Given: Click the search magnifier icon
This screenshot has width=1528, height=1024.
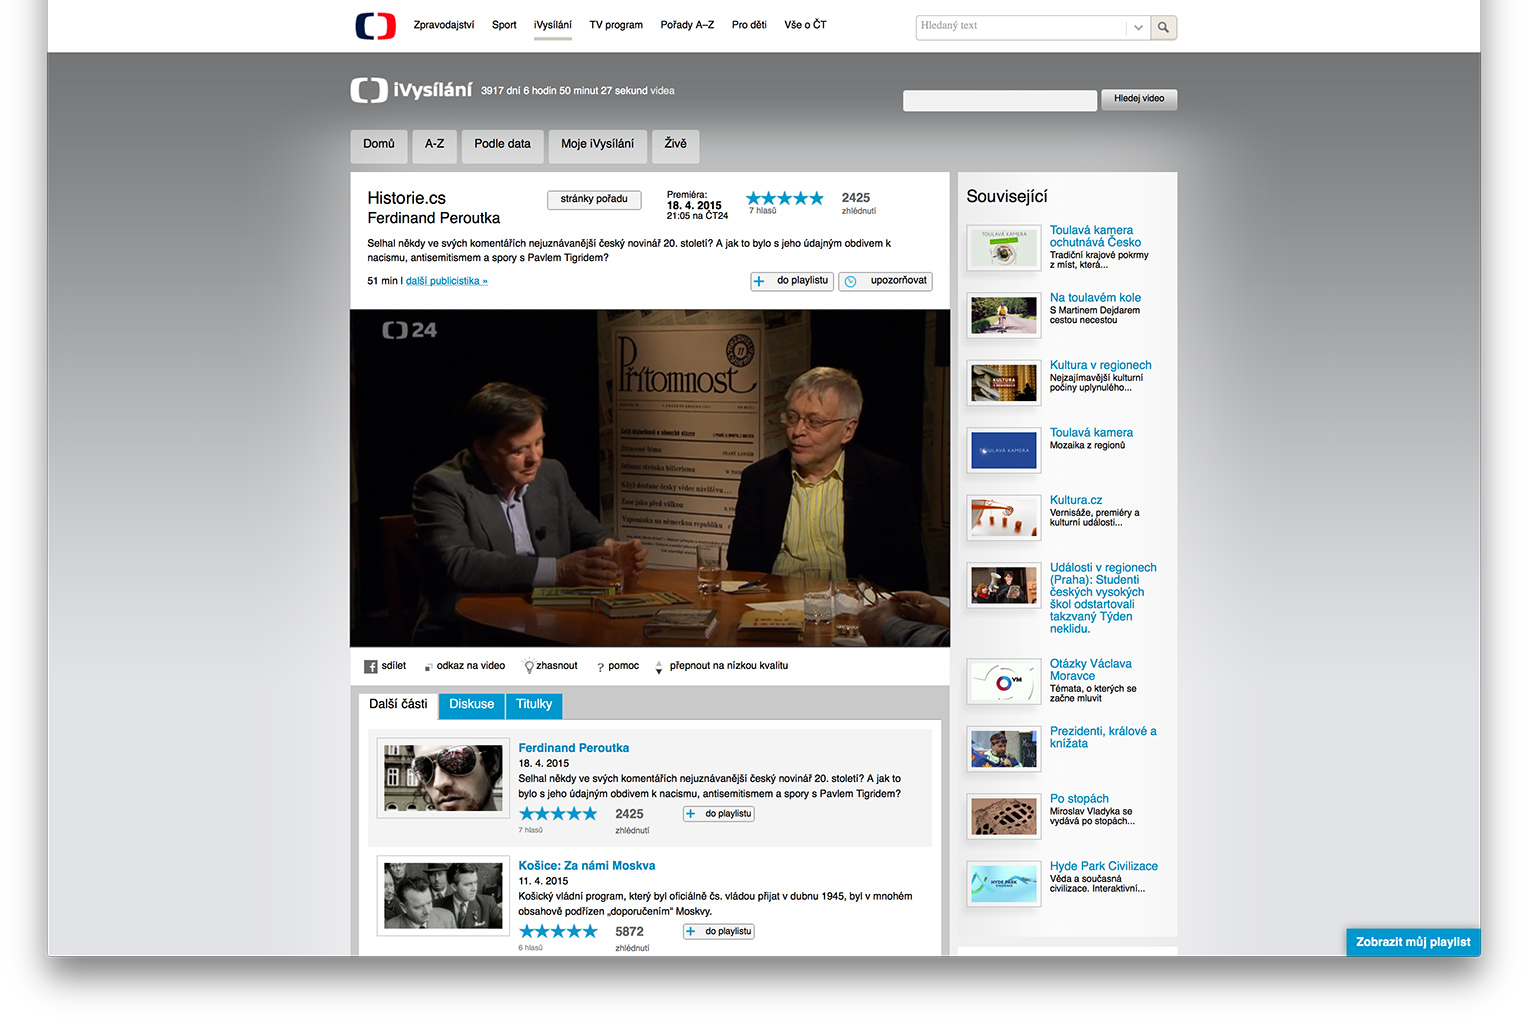Looking at the screenshot, I should pos(1163,28).
